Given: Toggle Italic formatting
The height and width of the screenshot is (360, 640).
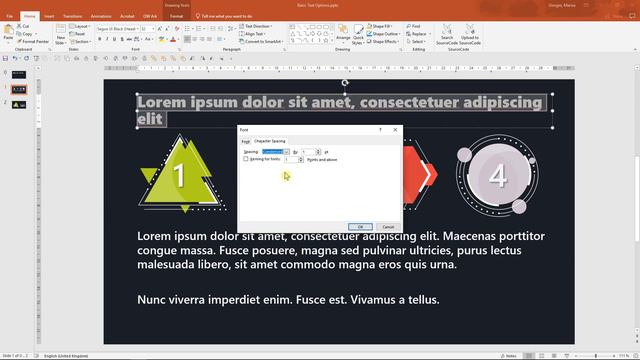Looking at the screenshot, I should (x=107, y=40).
